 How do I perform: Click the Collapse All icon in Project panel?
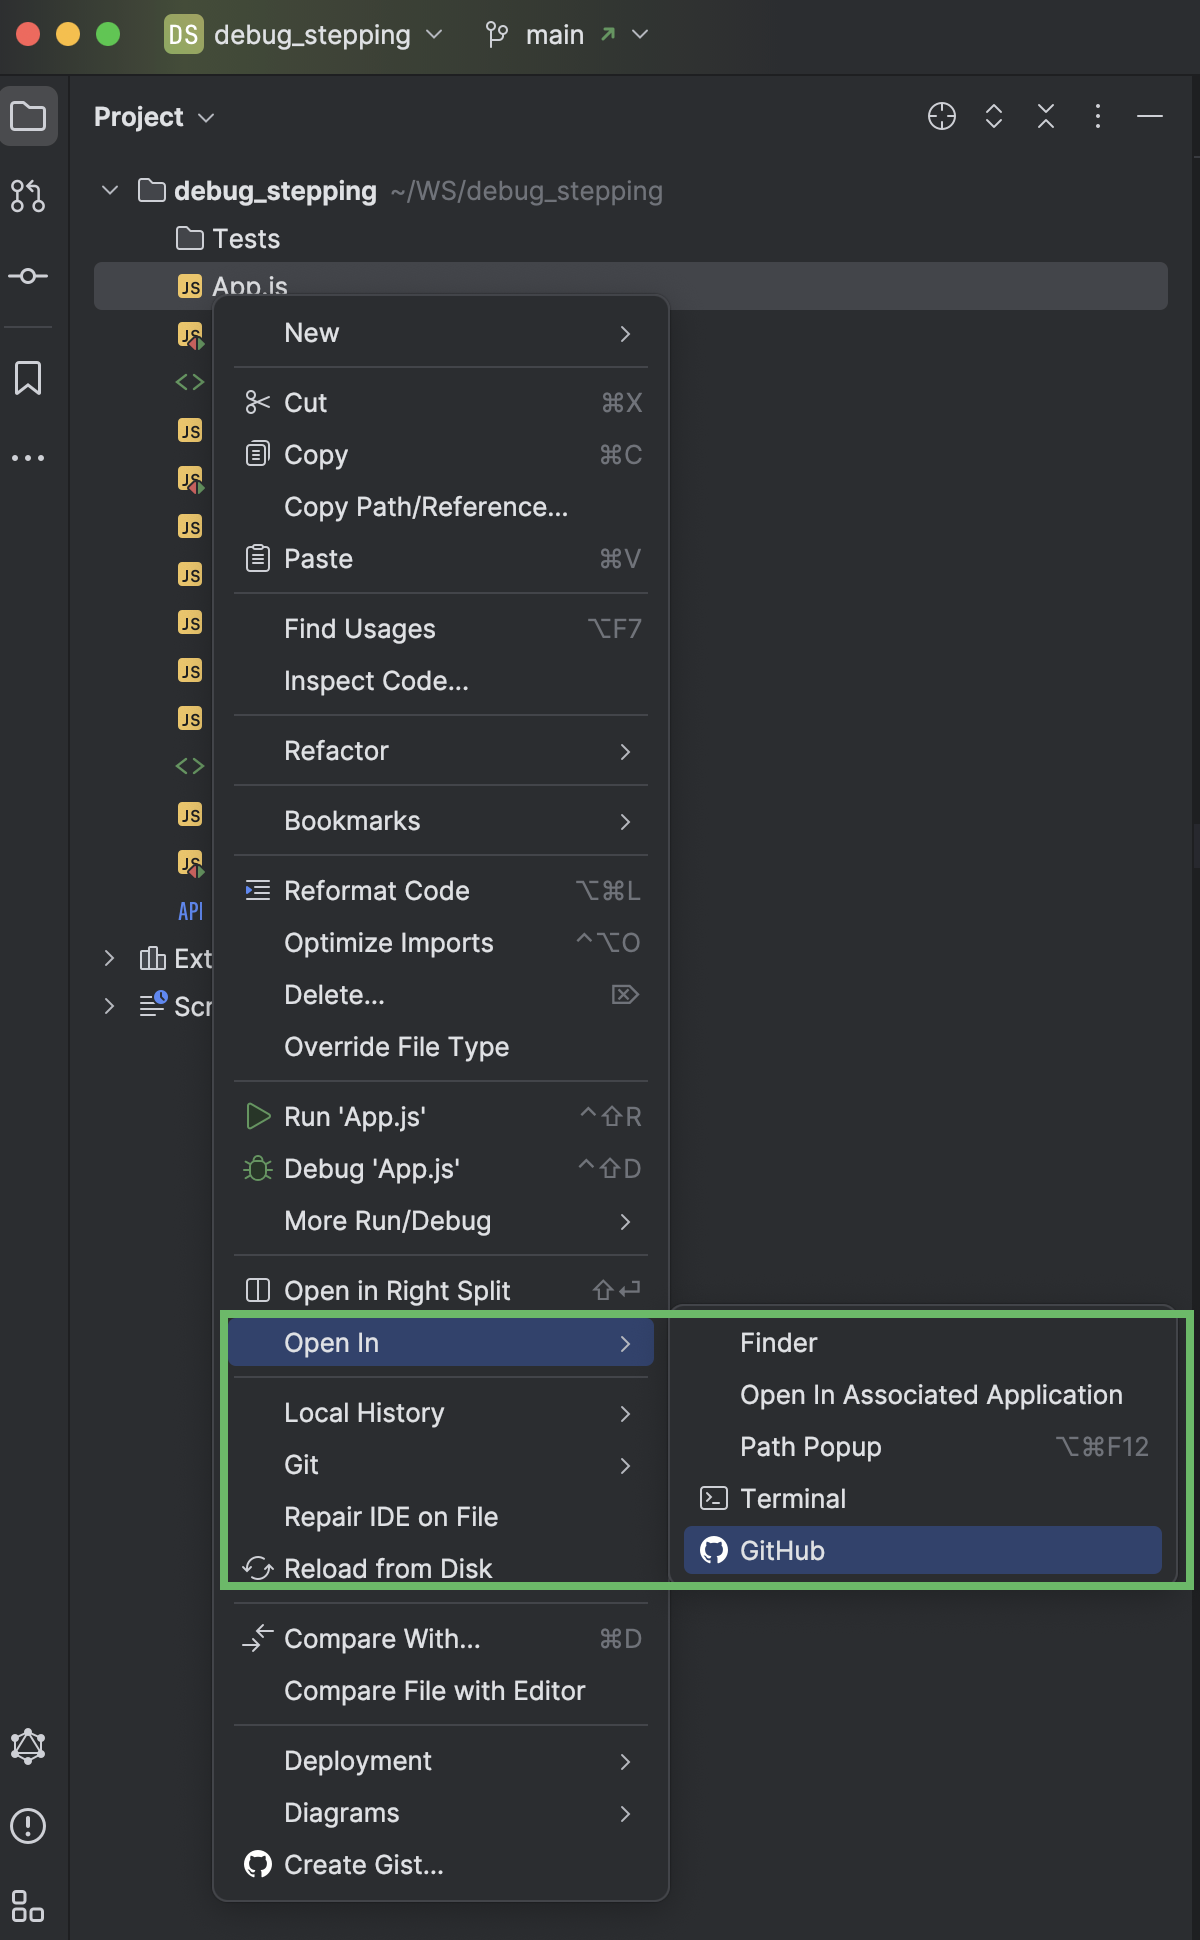click(x=1045, y=117)
